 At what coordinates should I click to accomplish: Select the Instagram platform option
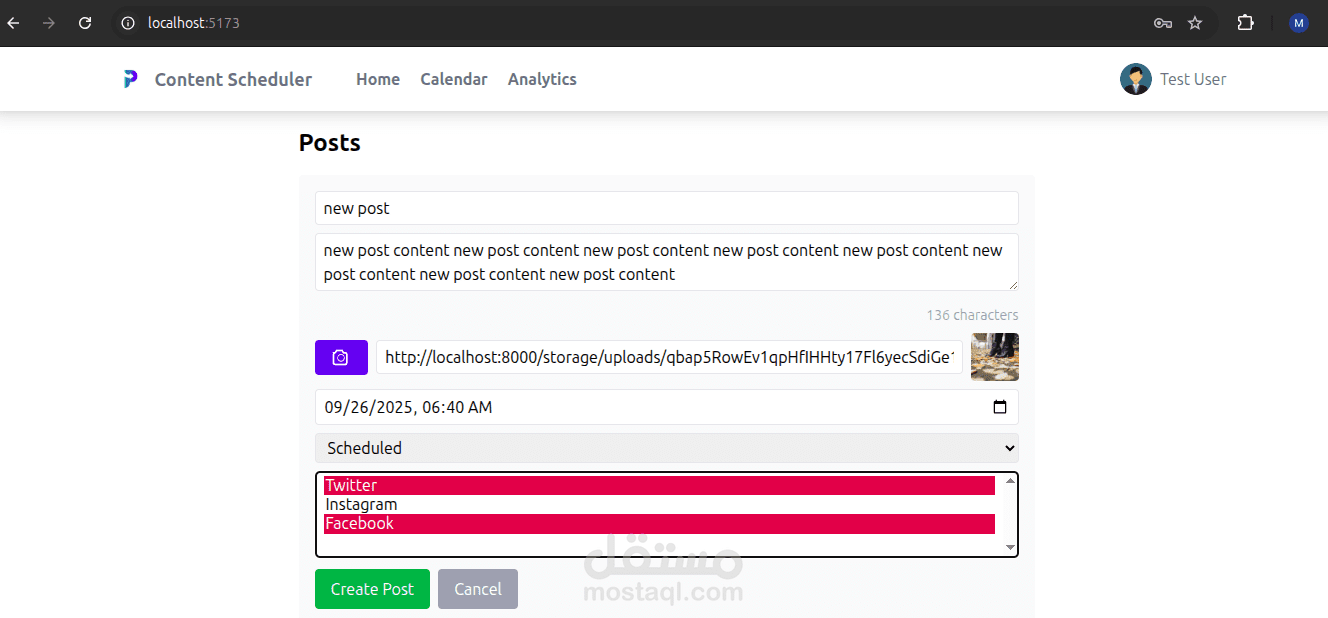(x=659, y=504)
